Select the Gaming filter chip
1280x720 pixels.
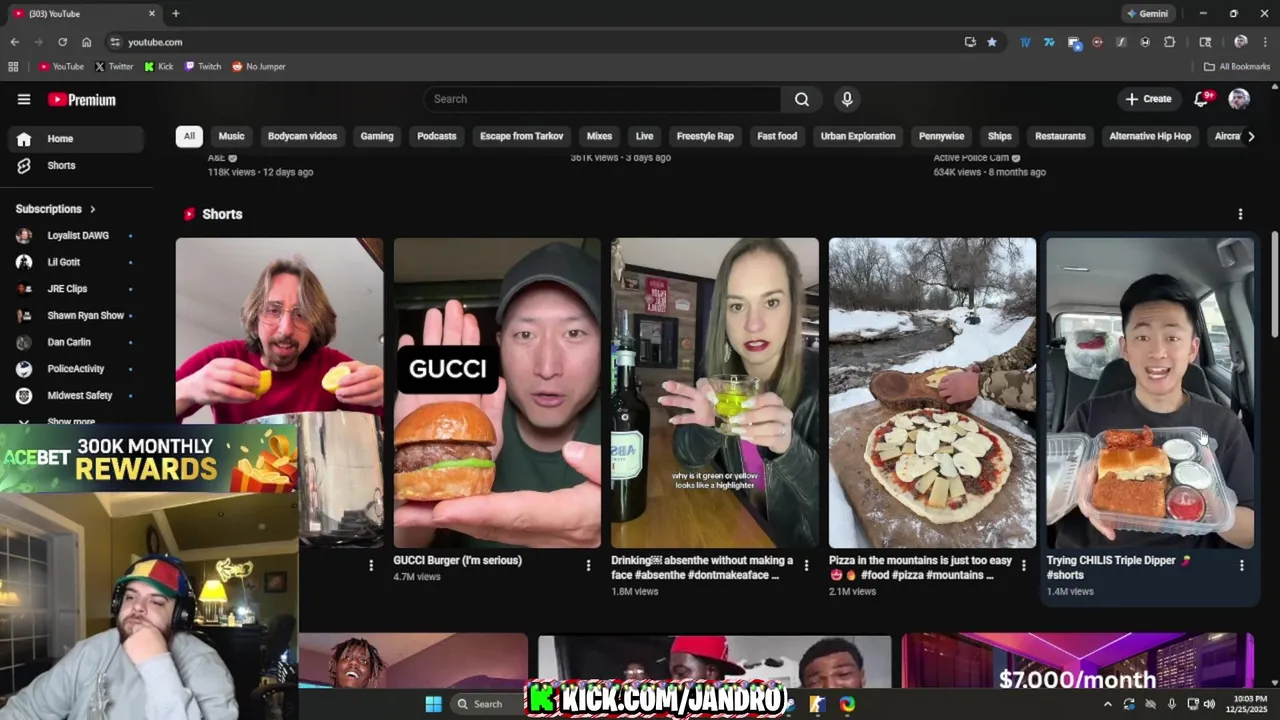pyautogui.click(x=377, y=136)
